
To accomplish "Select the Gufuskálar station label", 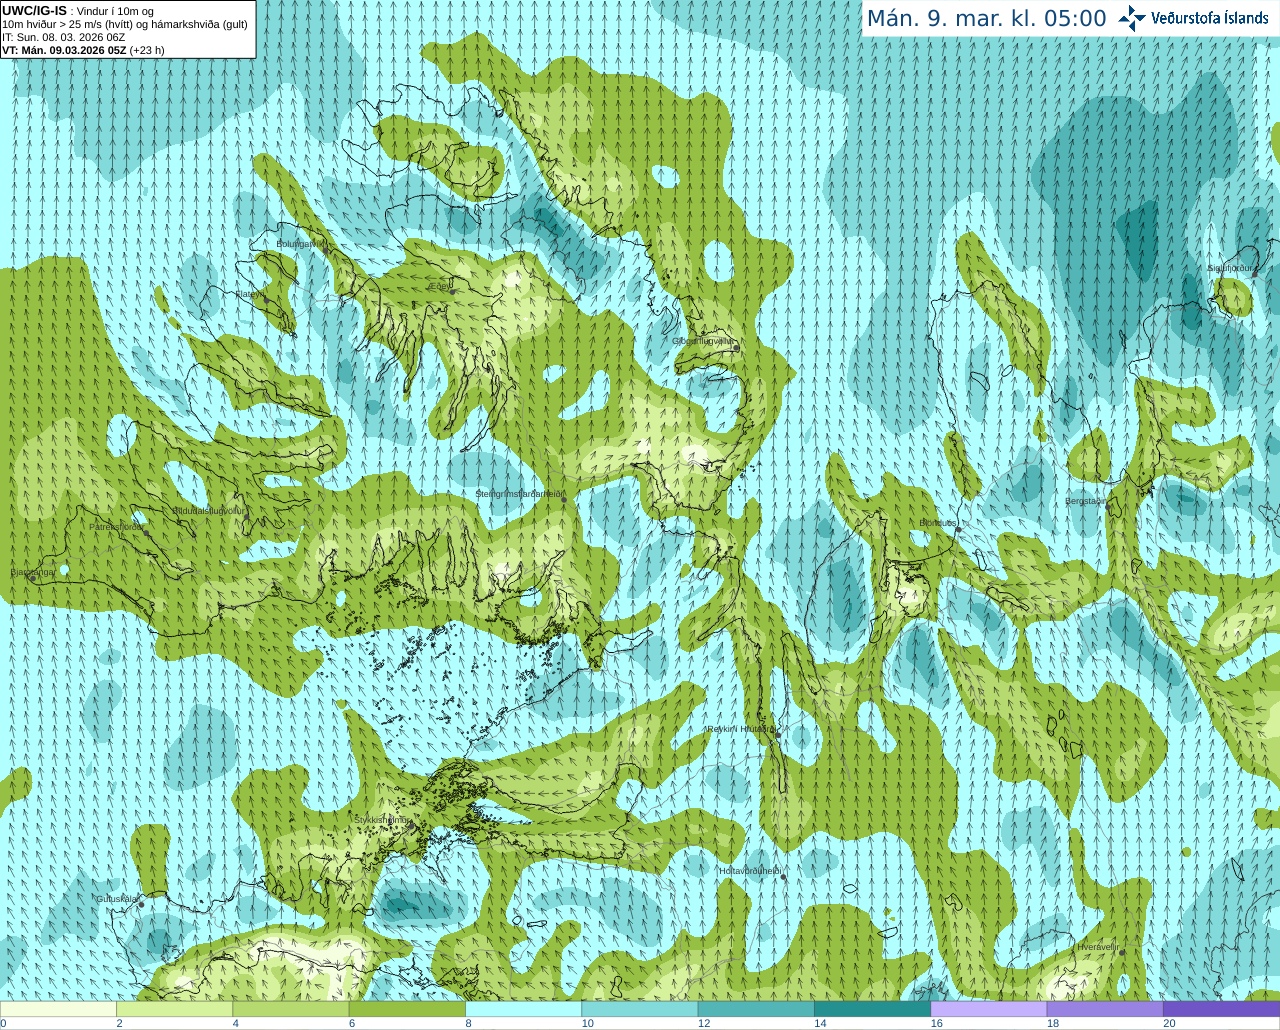I will click(117, 899).
